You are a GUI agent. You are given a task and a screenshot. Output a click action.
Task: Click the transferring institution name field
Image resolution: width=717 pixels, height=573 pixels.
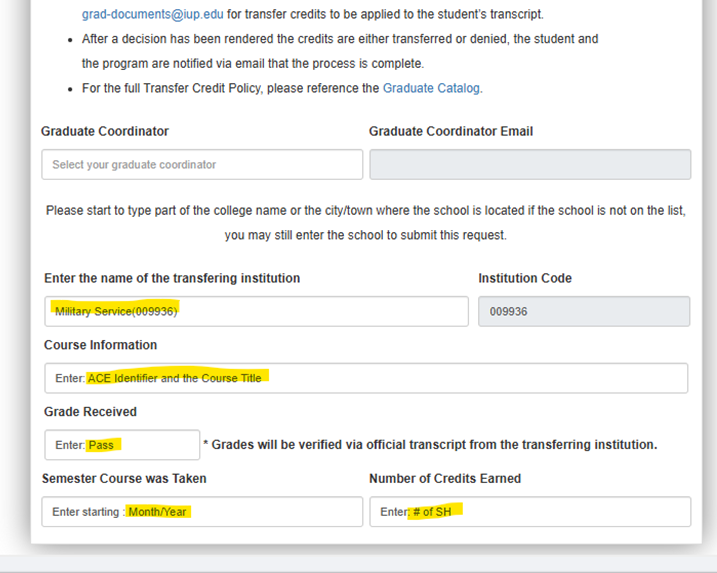[257, 311]
